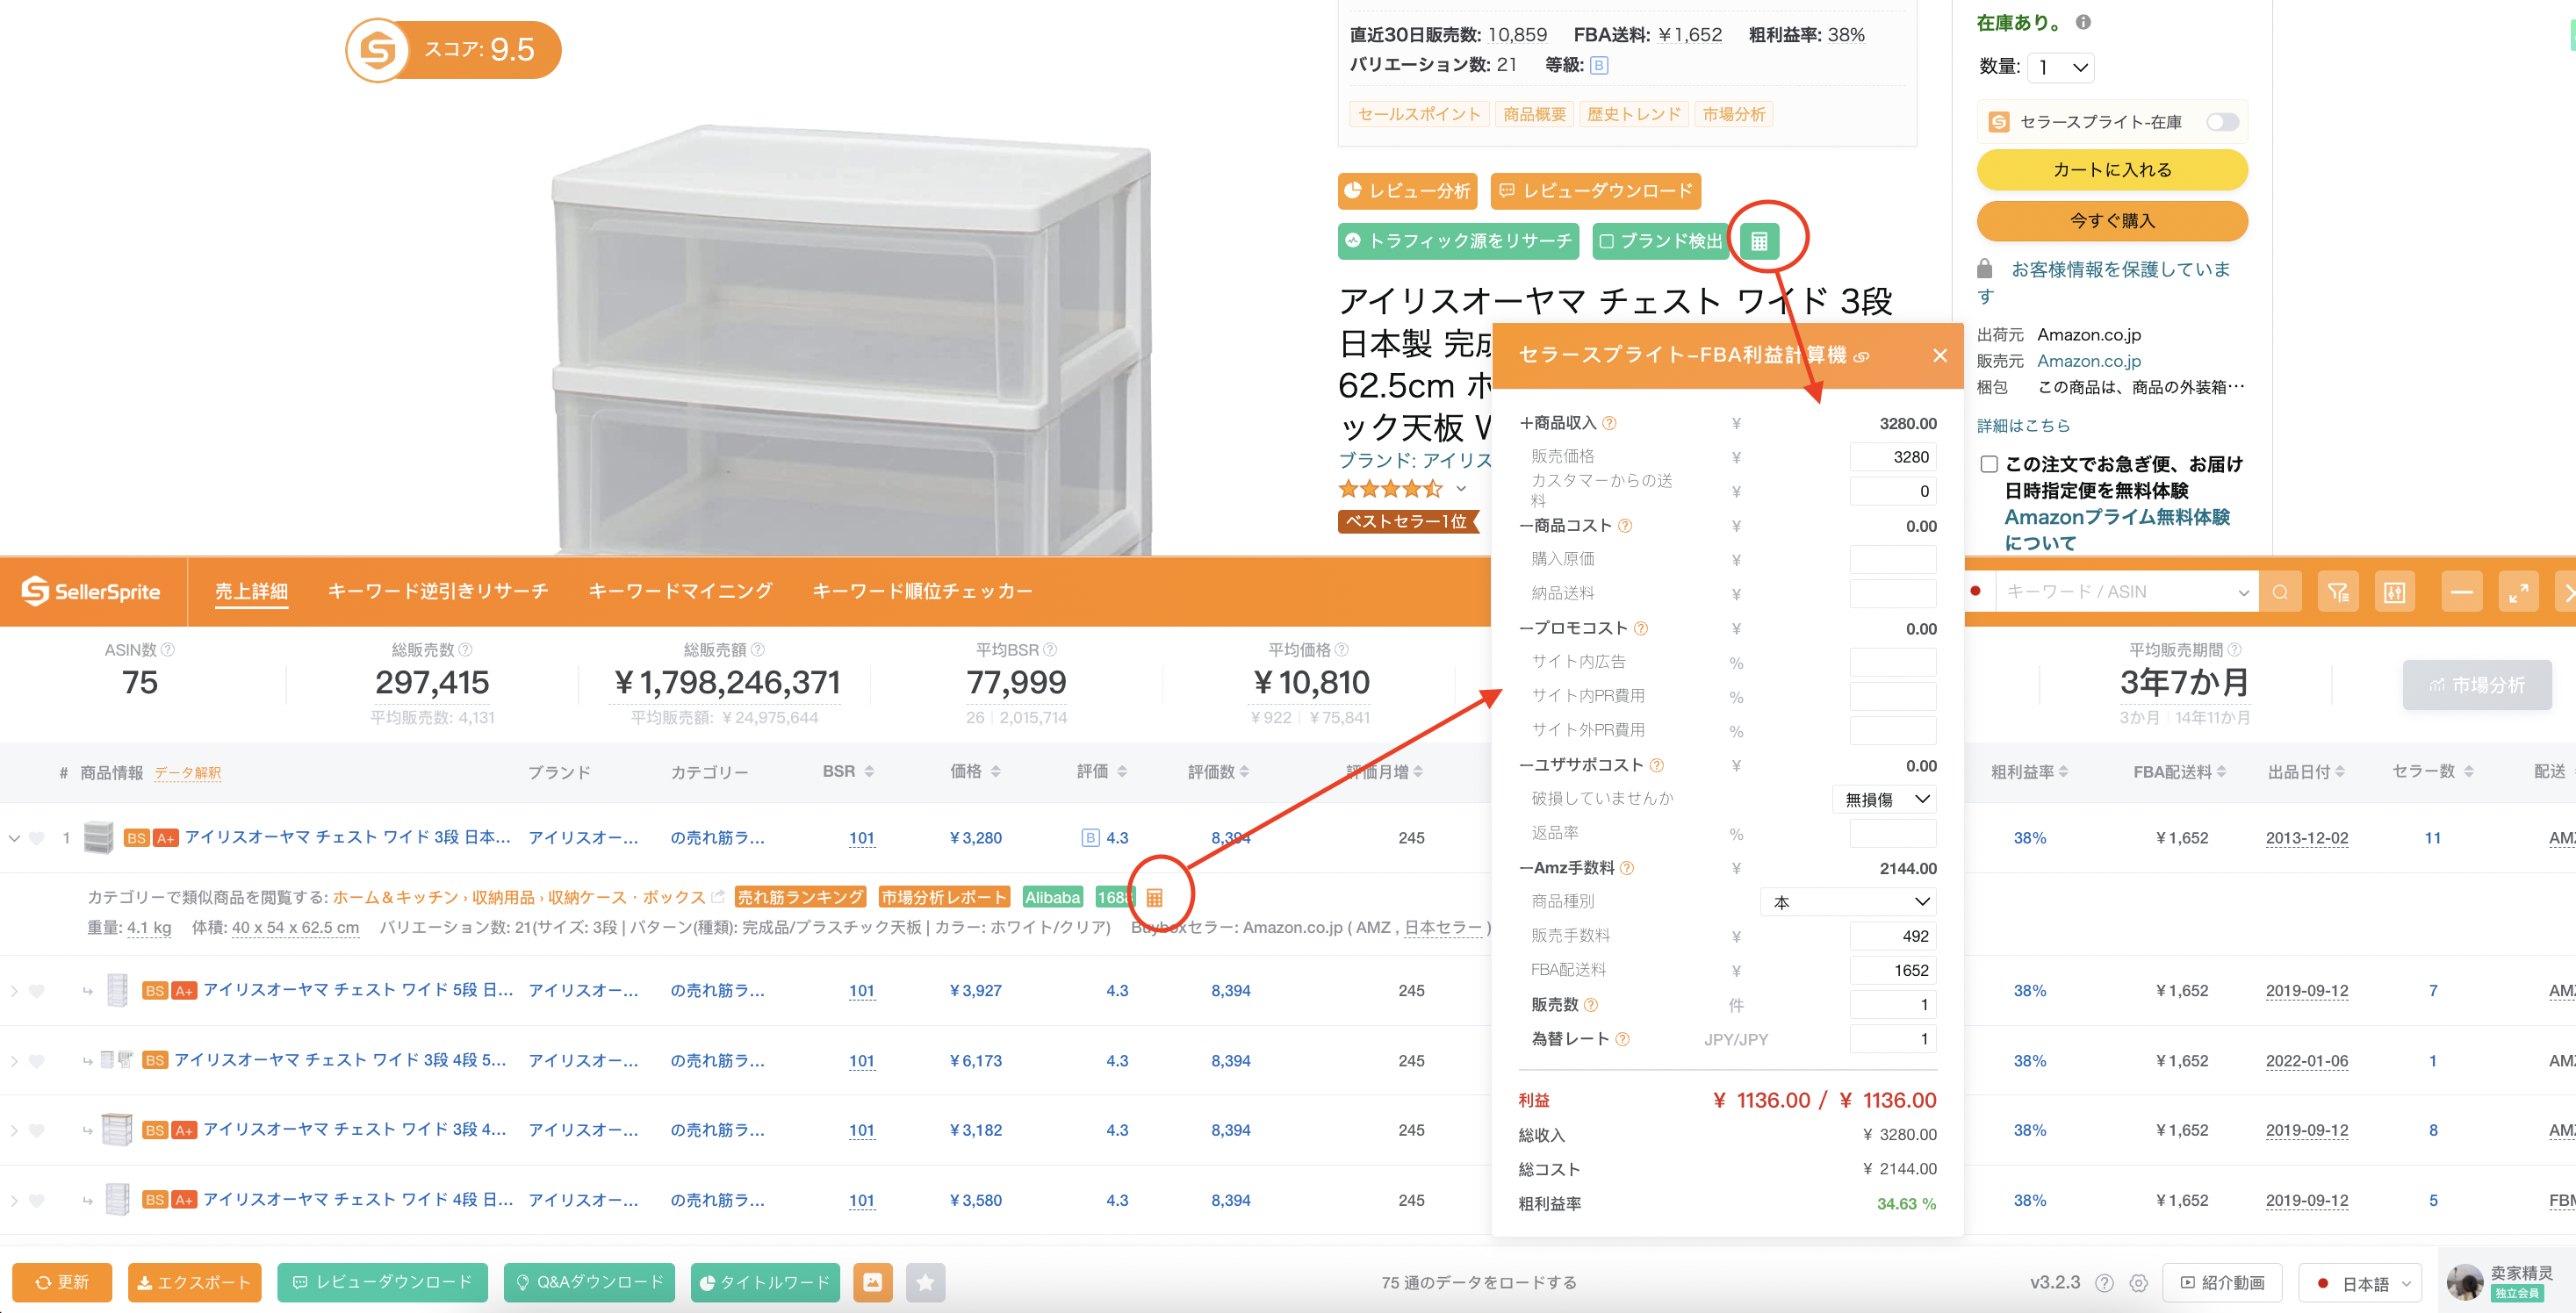Switch to the 売上詳細 tab
This screenshot has height=1313, width=2576.
pyautogui.click(x=251, y=592)
